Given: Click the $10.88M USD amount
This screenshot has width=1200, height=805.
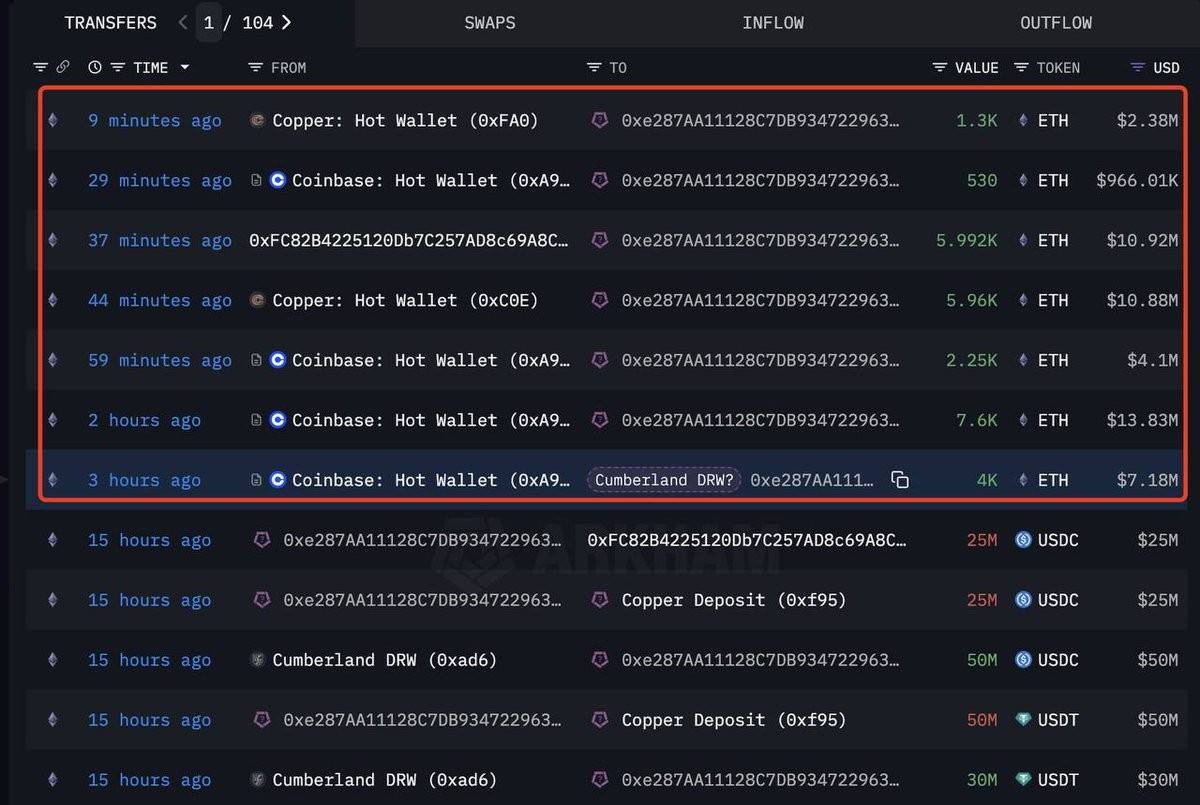Looking at the screenshot, I should coord(1142,300).
